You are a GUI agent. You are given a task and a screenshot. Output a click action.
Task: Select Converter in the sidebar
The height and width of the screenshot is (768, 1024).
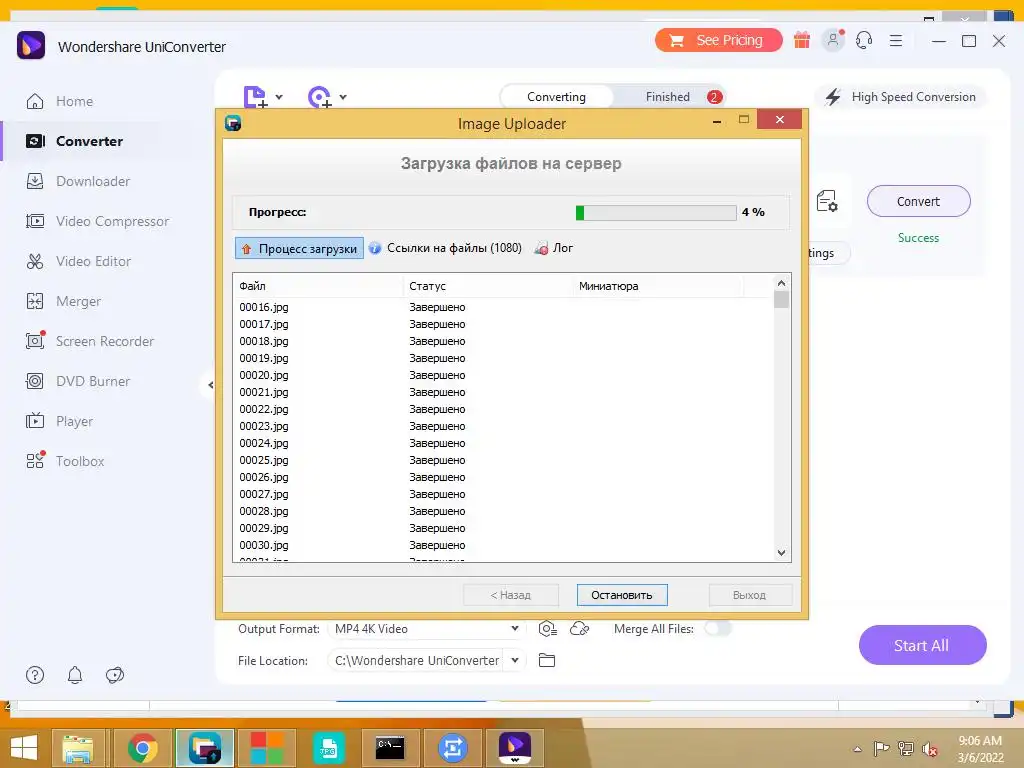74,141
